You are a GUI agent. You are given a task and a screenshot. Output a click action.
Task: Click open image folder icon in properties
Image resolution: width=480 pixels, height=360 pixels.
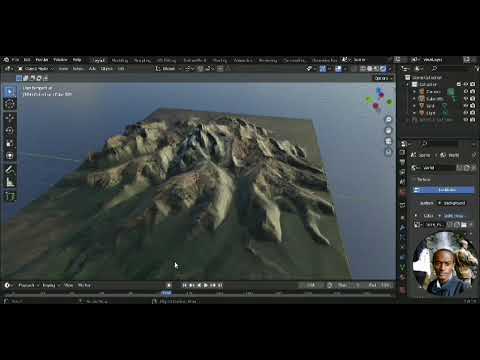click(464, 225)
